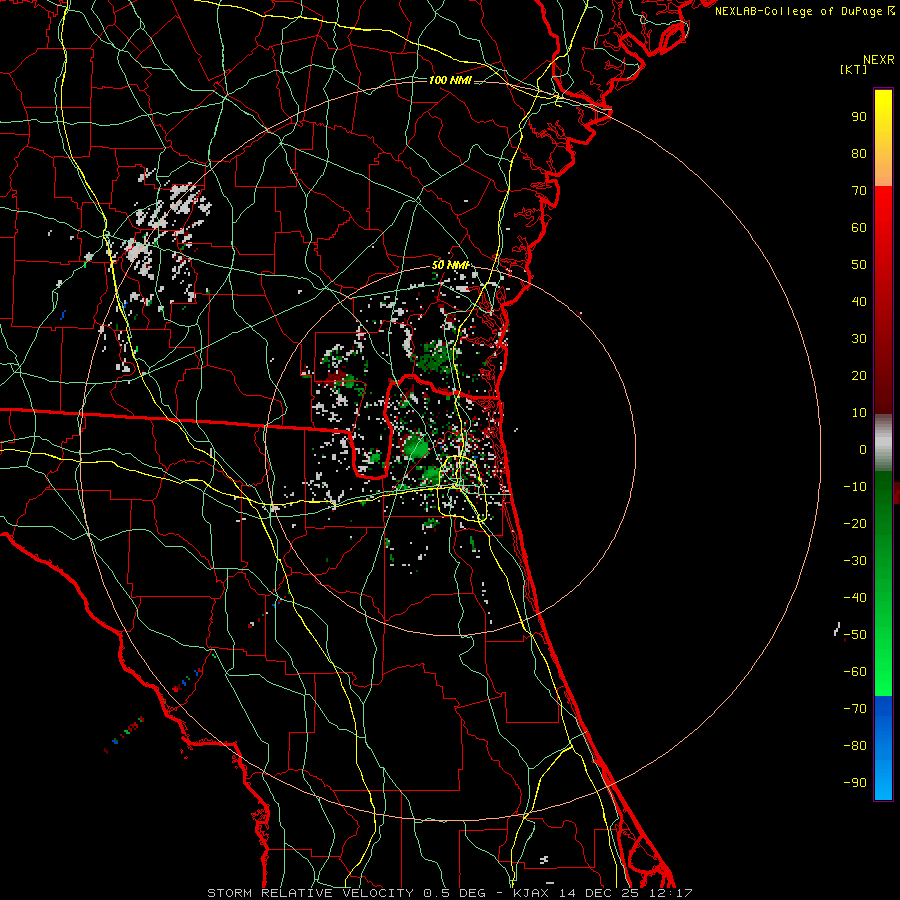Click the -90 knot scale value
Viewport: 900px width, 900px height.
(855, 783)
